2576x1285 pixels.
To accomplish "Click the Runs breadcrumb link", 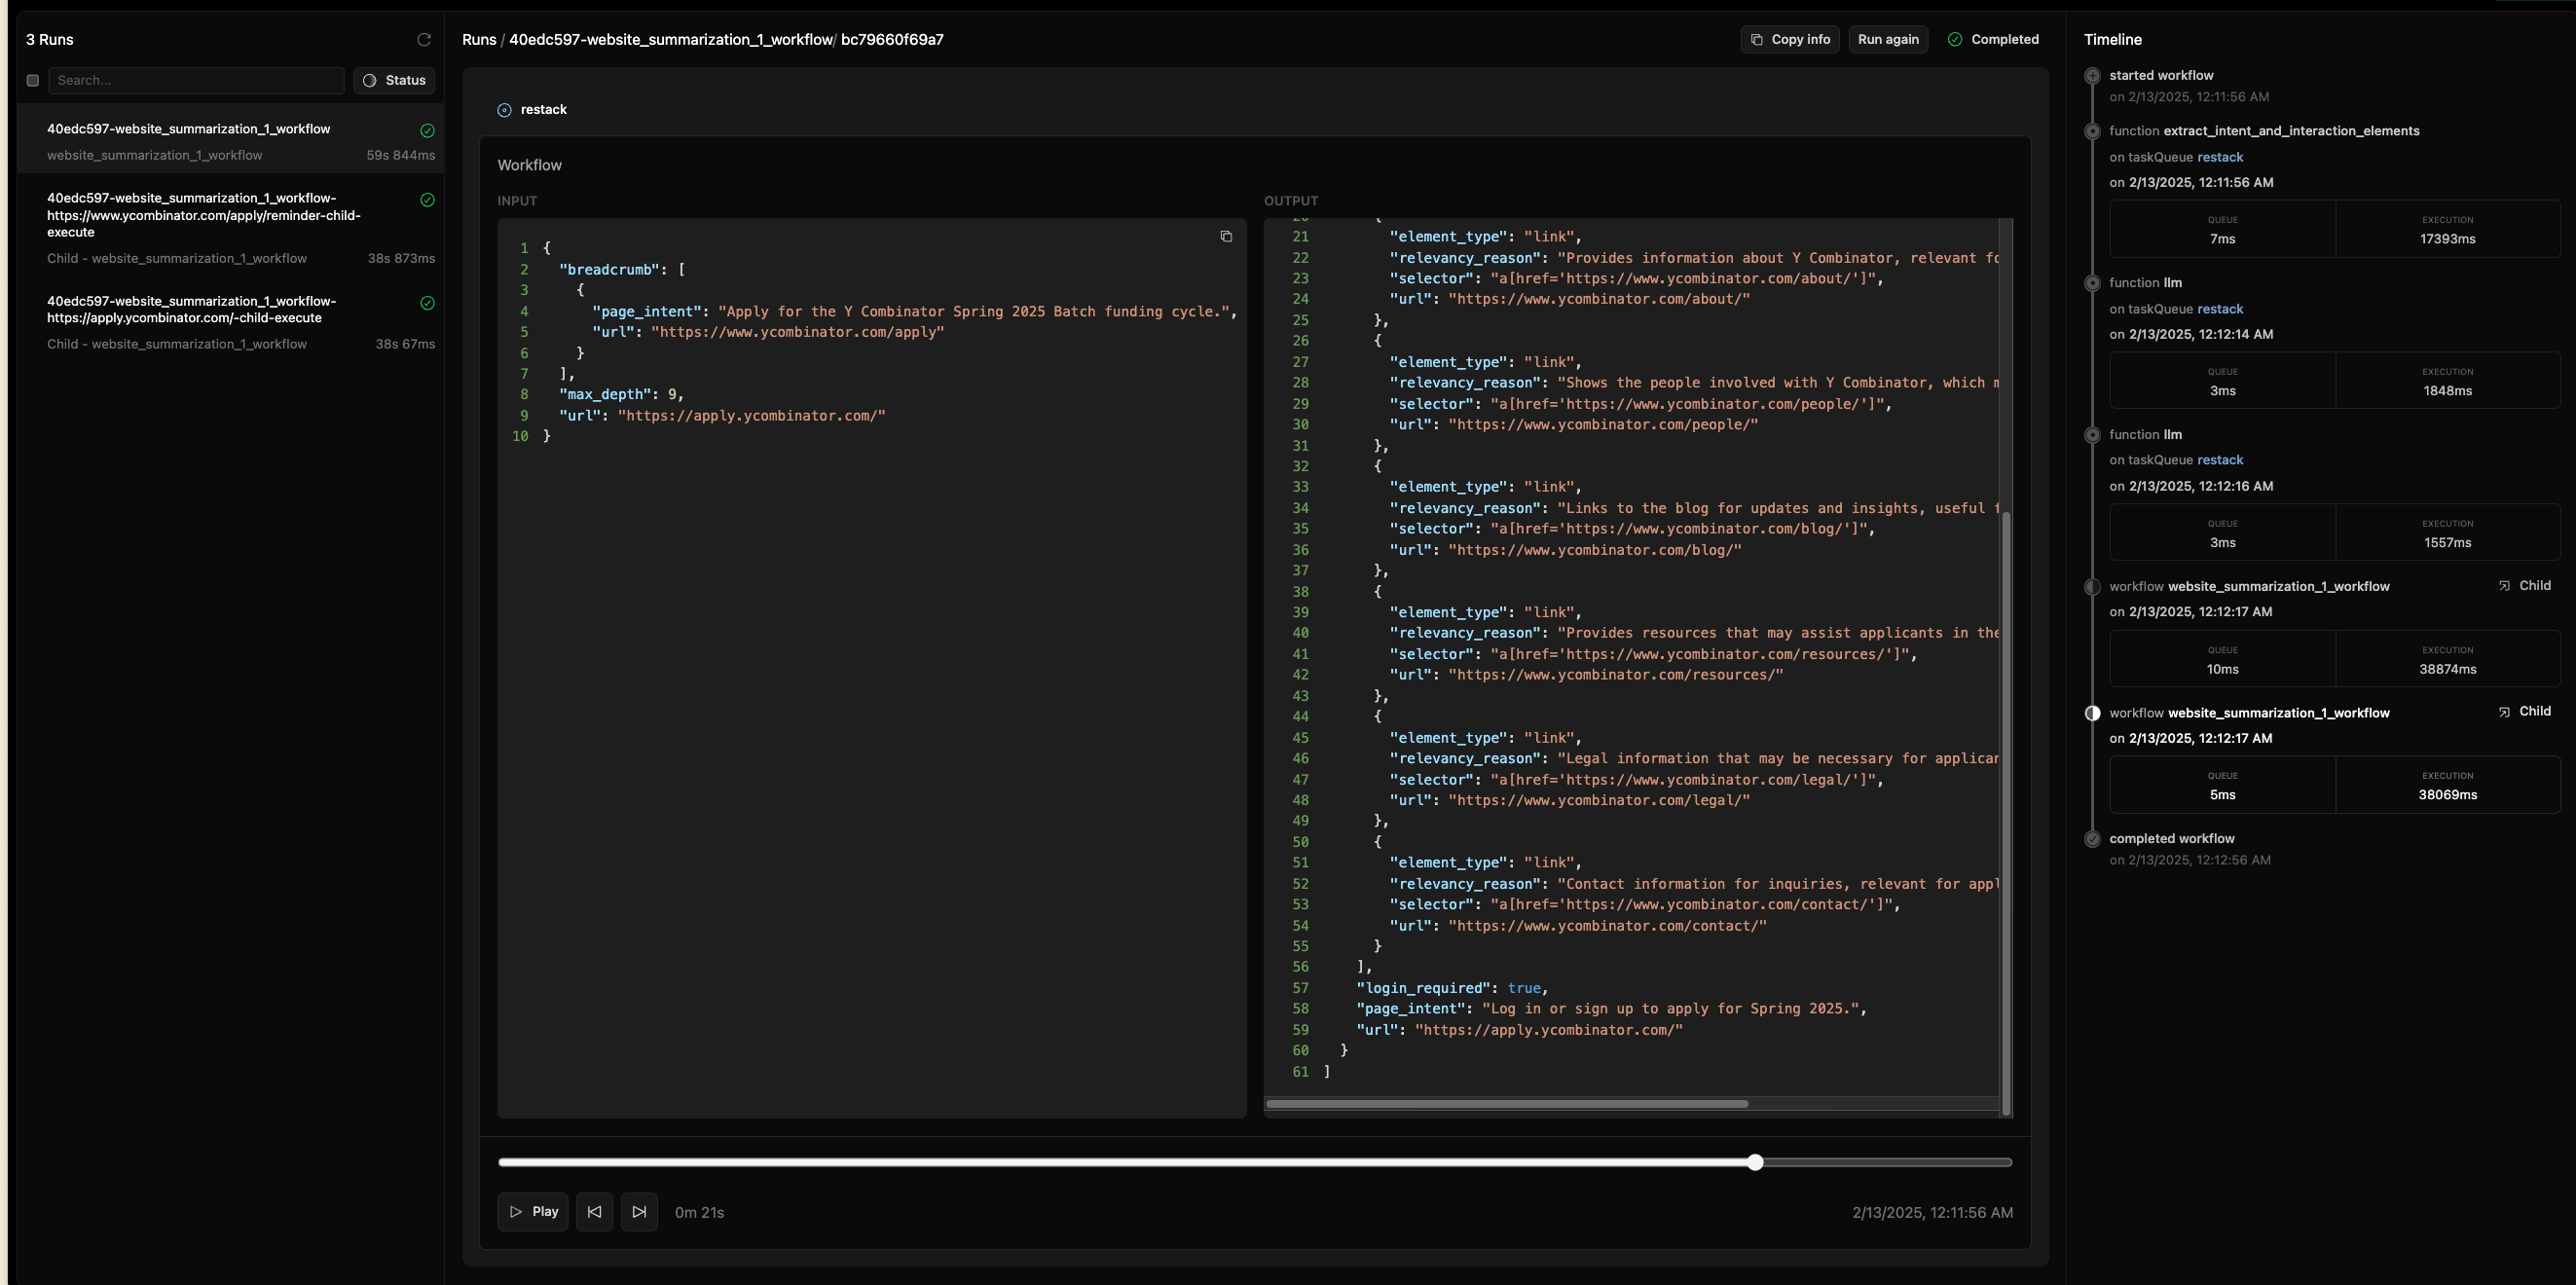I will coord(479,40).
